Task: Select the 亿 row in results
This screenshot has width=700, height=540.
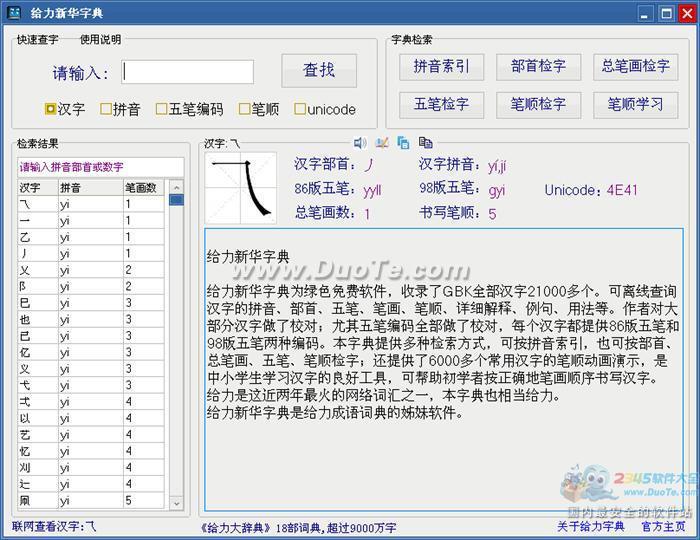Action: 91,353
